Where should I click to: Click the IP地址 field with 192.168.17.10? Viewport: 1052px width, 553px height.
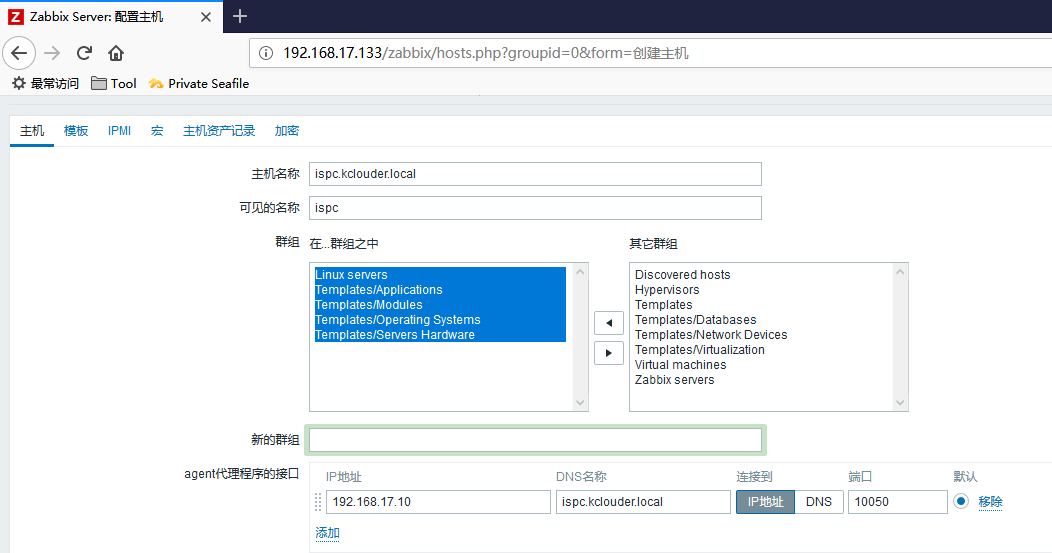click(x=438, y=502)
